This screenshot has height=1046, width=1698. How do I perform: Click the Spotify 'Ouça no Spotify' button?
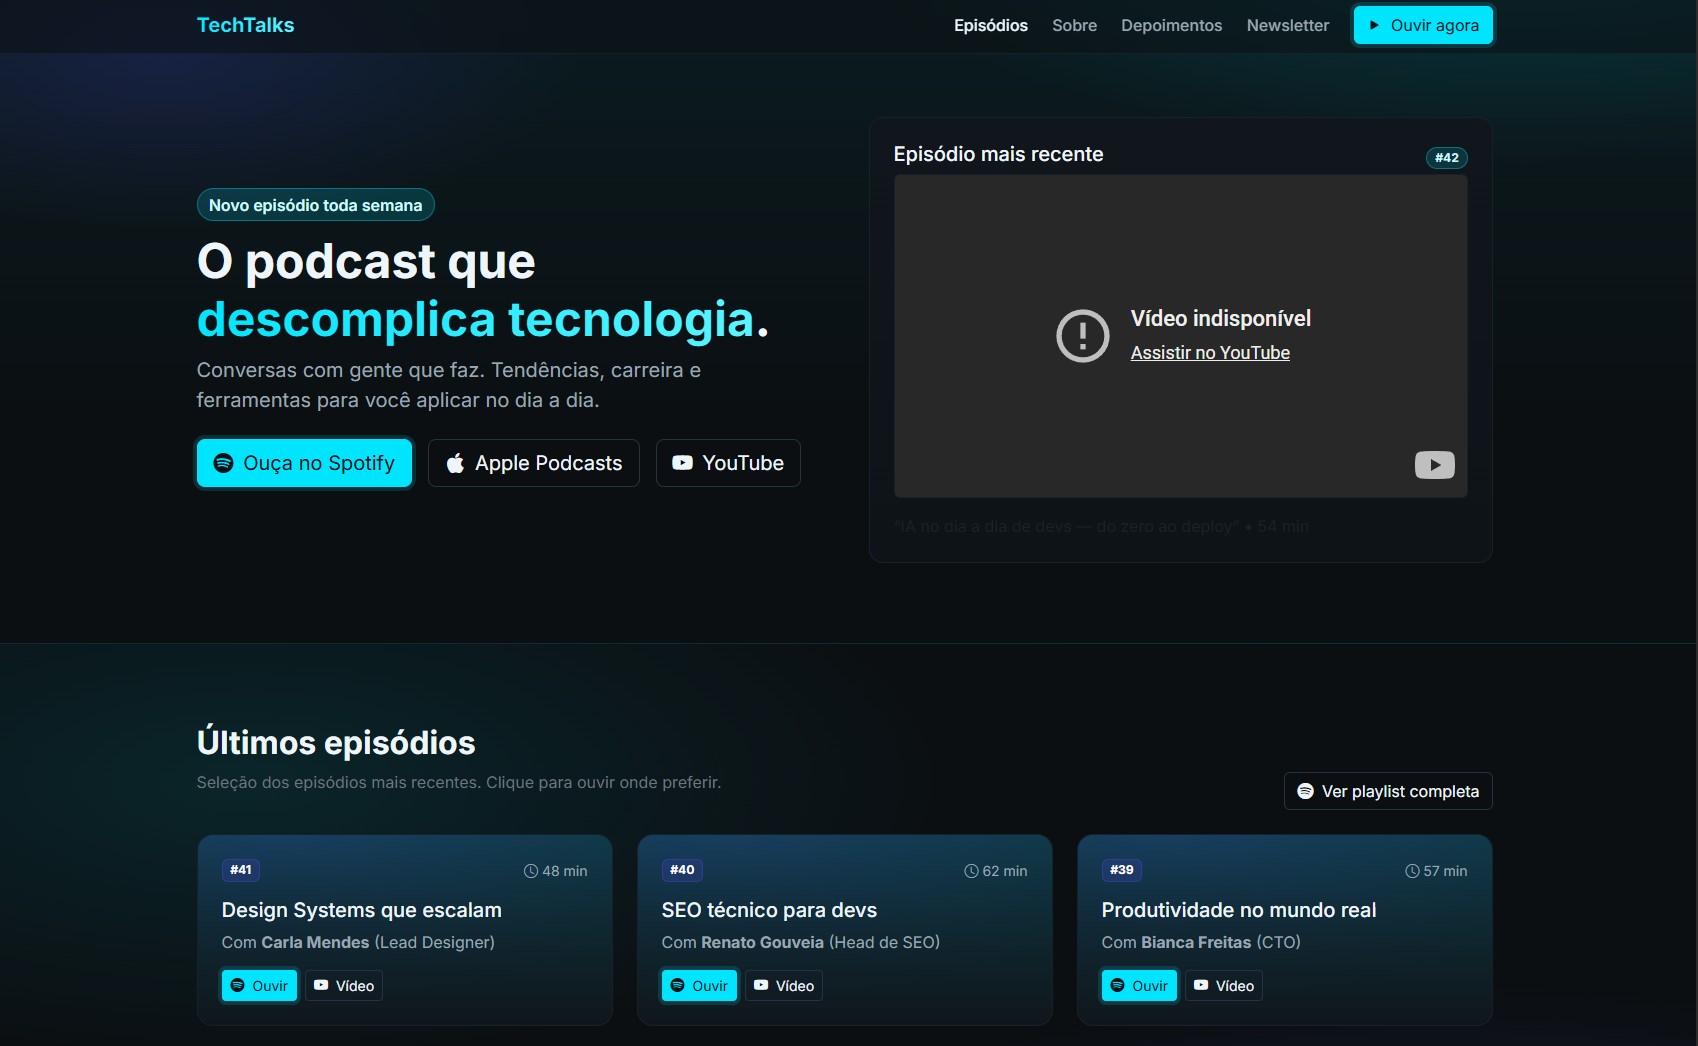(304, 463)
